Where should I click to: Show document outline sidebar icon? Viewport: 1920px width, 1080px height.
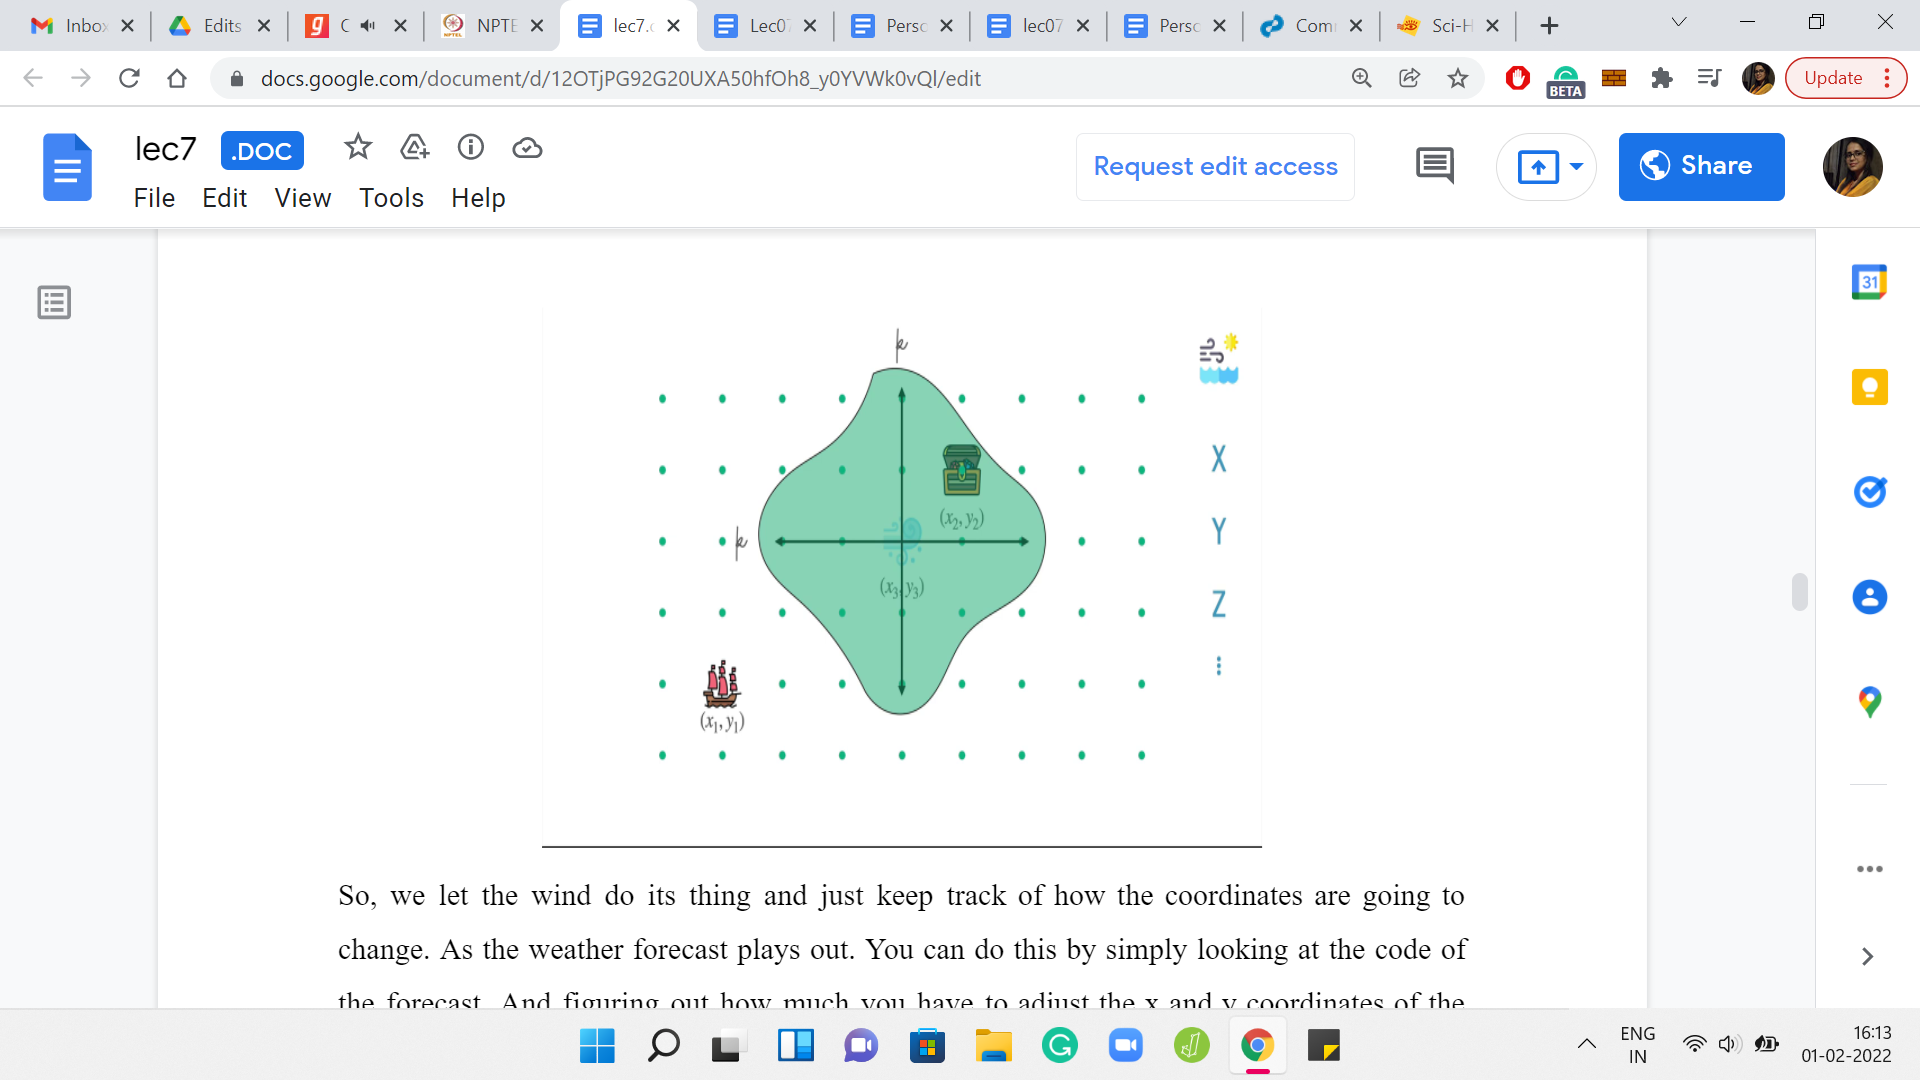(54, 302)
